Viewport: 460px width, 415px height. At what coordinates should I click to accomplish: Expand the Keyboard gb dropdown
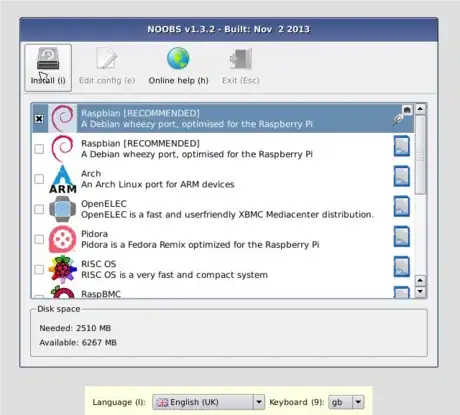click(346, 402)
